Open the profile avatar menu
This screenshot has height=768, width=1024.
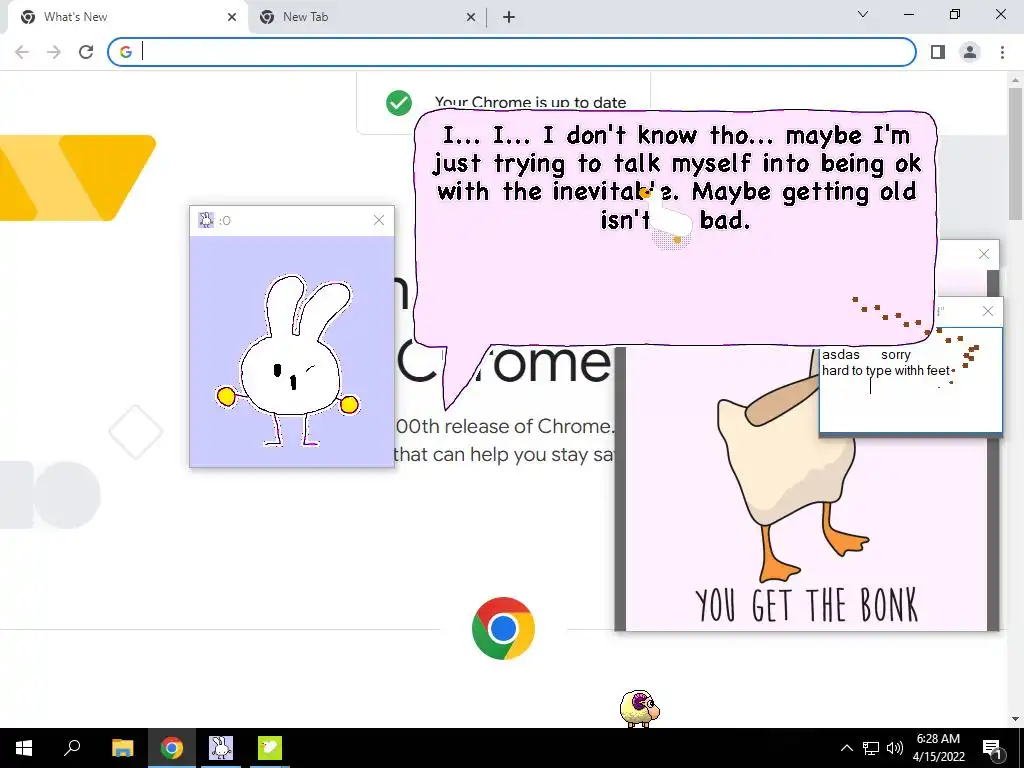coord(970,52)
